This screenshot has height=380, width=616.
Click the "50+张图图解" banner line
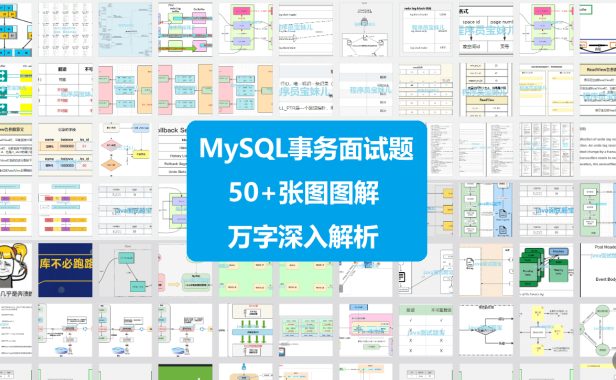304,193
